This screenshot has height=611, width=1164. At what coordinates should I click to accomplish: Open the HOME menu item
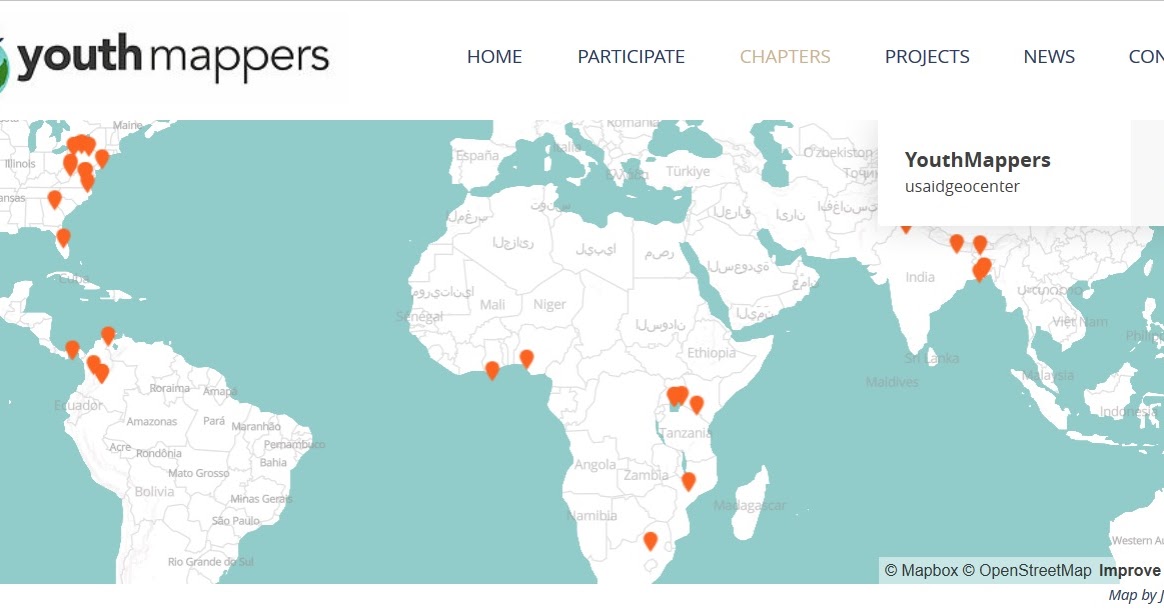coord(494,57)
